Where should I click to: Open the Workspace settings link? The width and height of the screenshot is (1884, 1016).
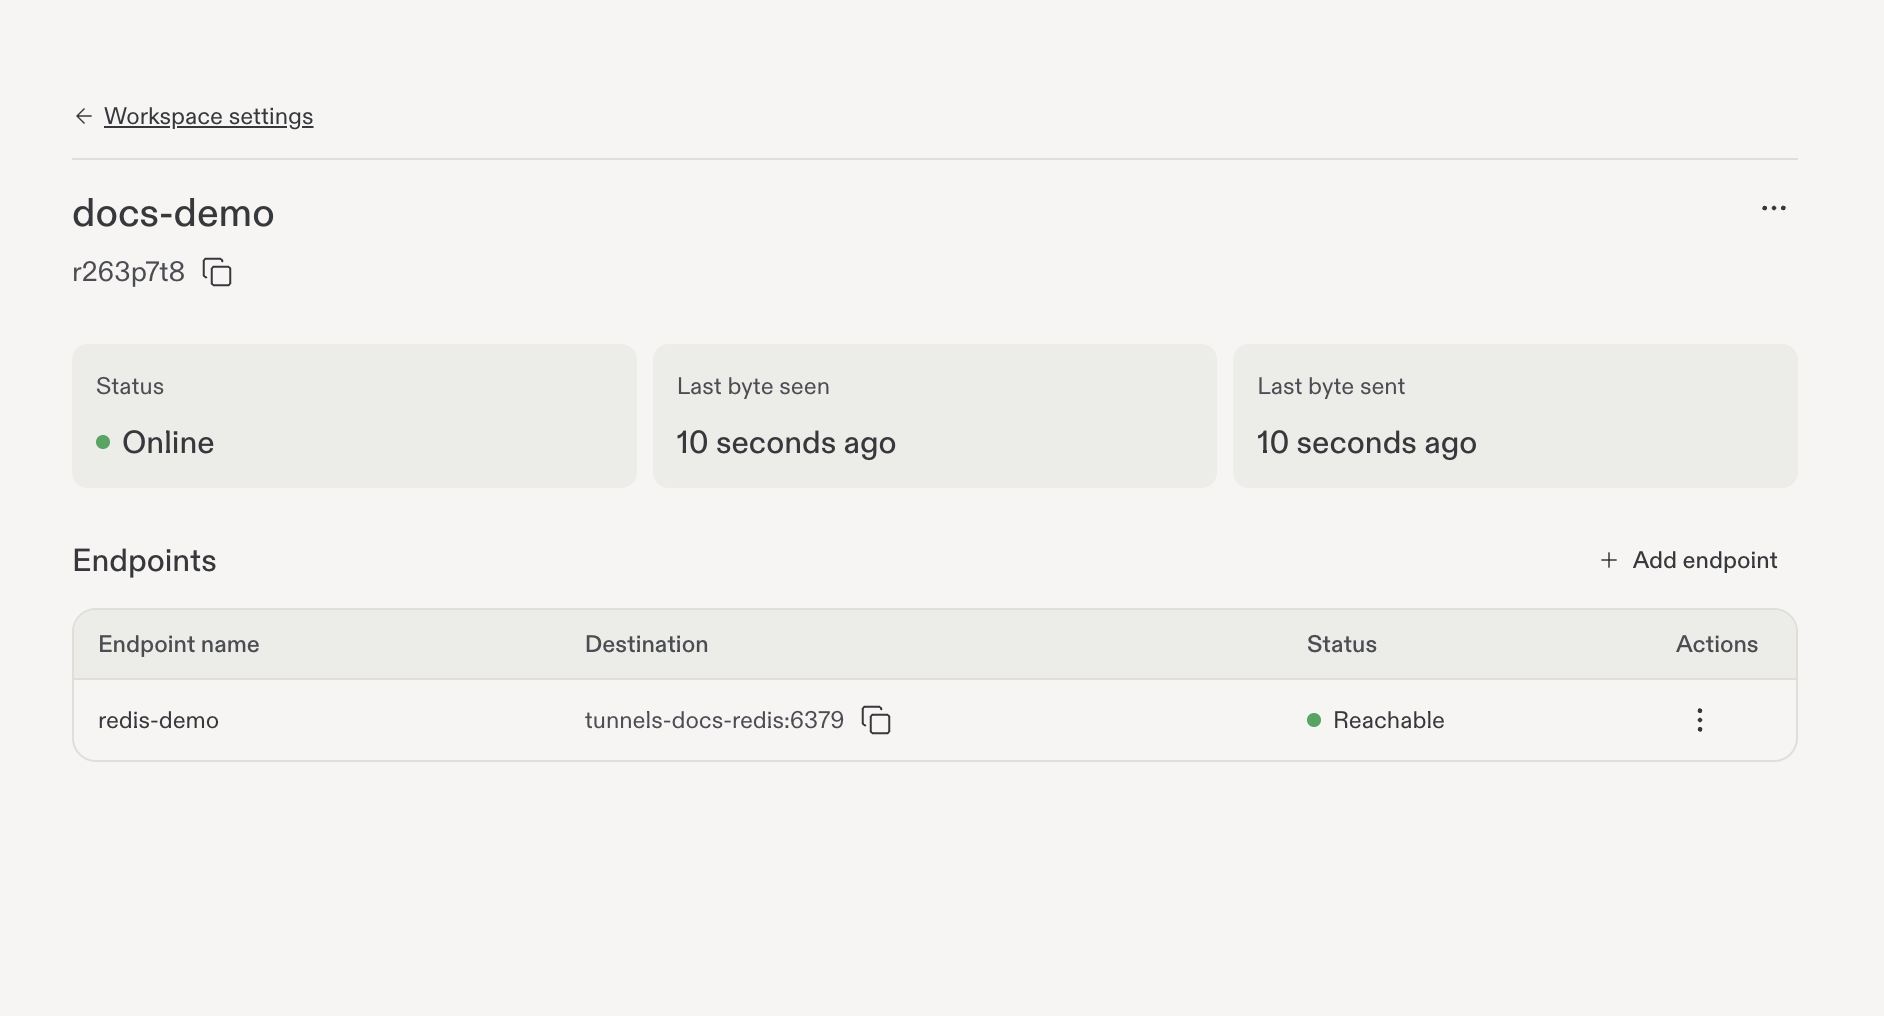pos(208,116)
